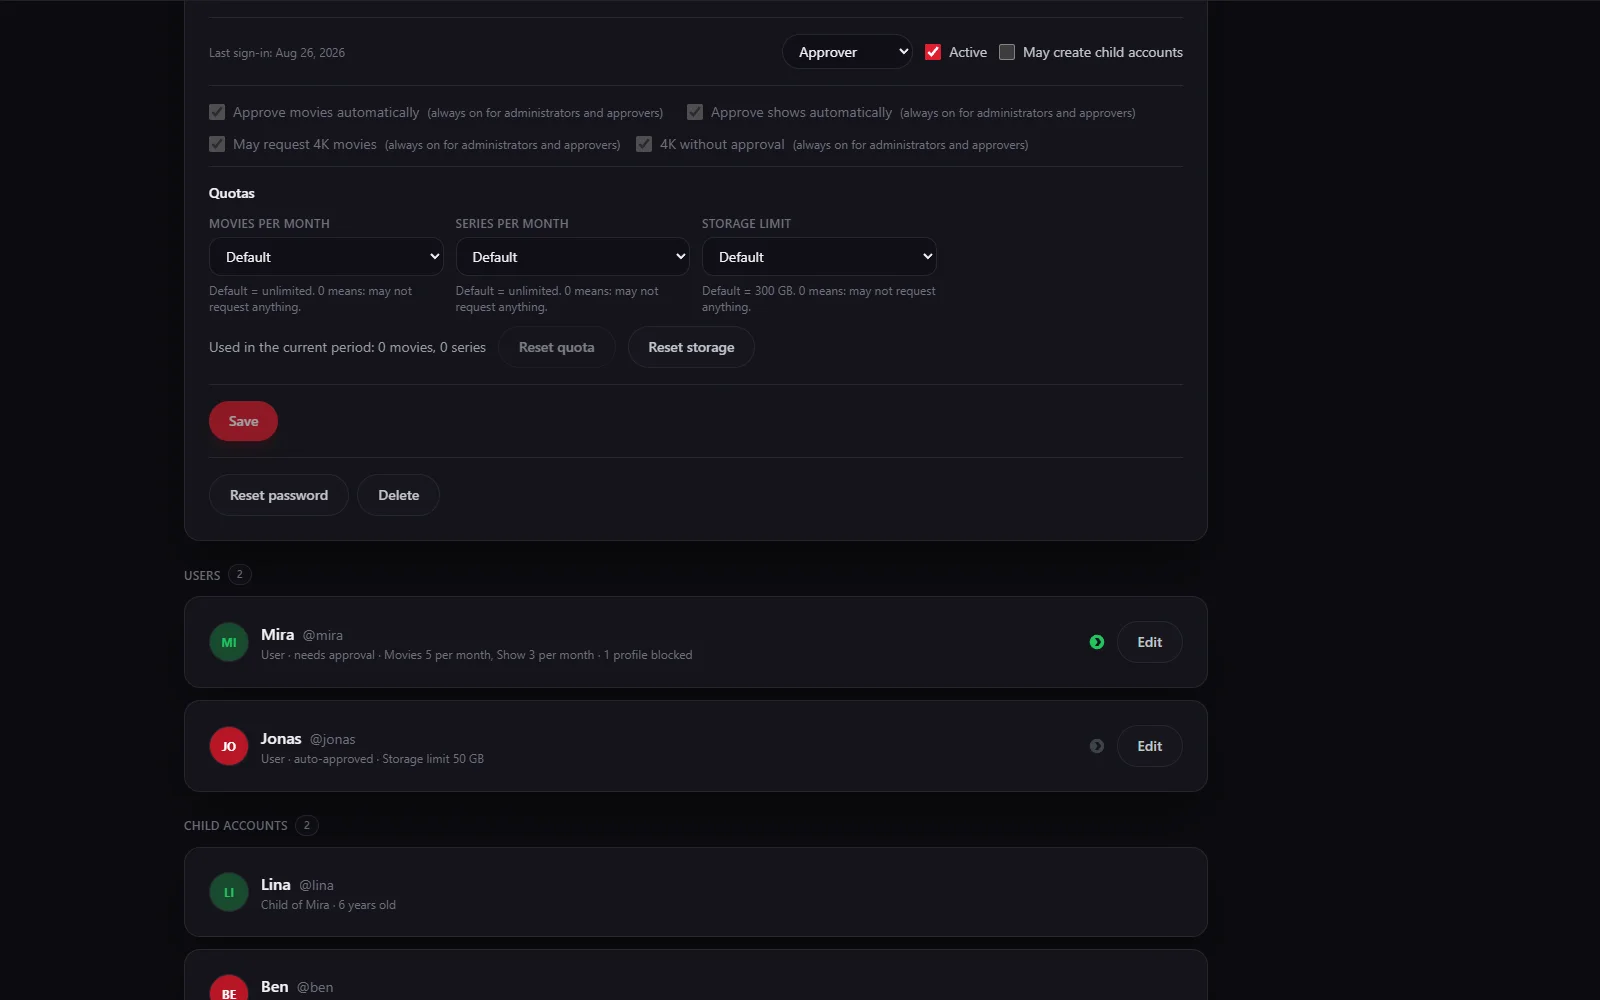
Task: Click the @jonas username text
Action: click(x=333, y=739)
